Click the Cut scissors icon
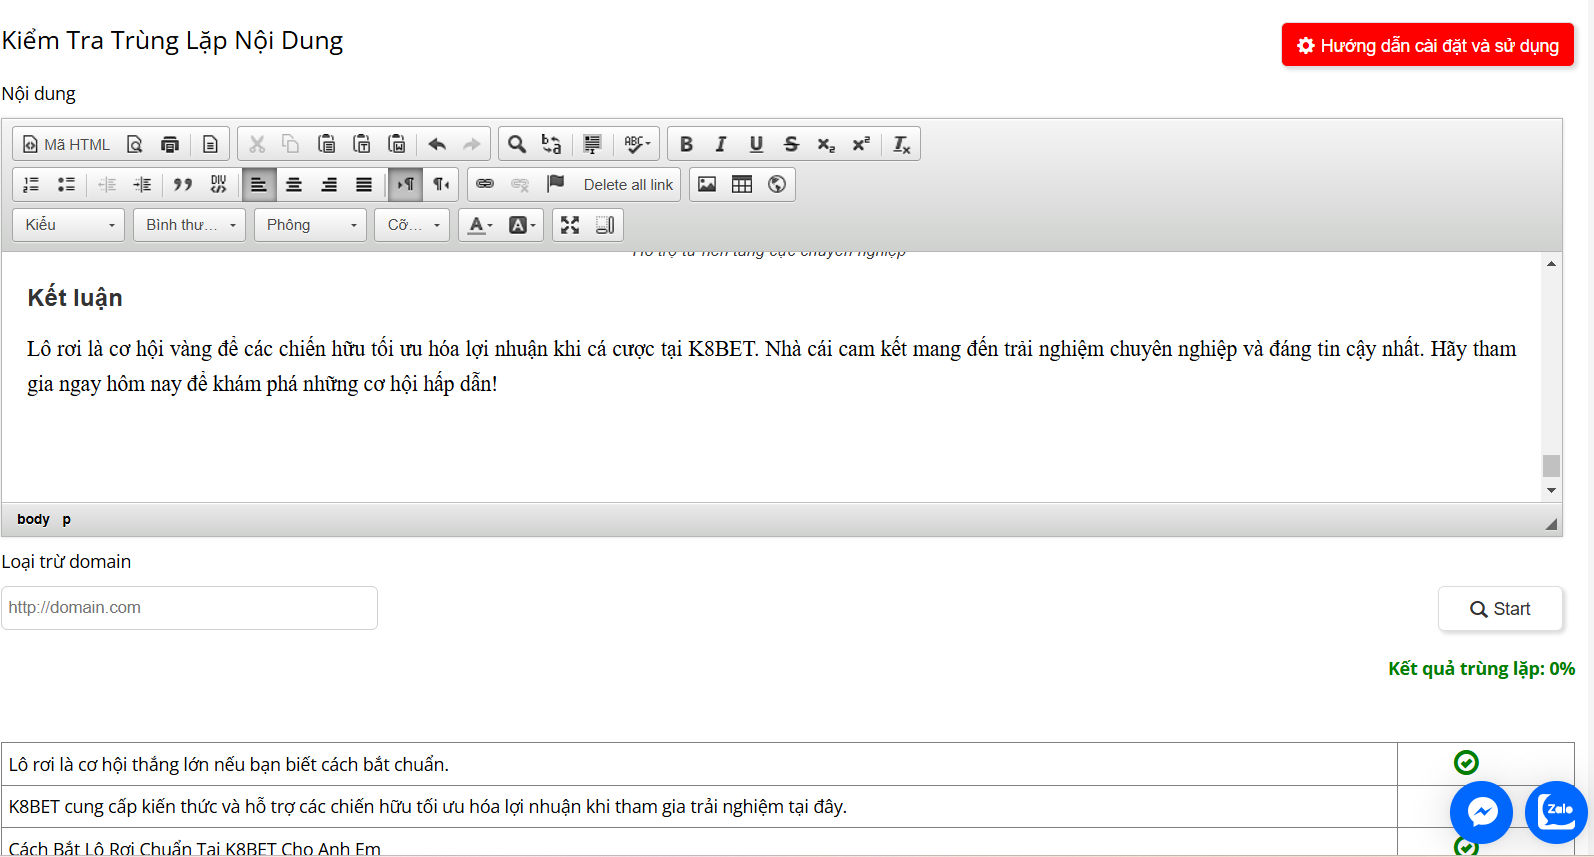The height and width of the screenshot is (857, 1594). coord(257,144)
